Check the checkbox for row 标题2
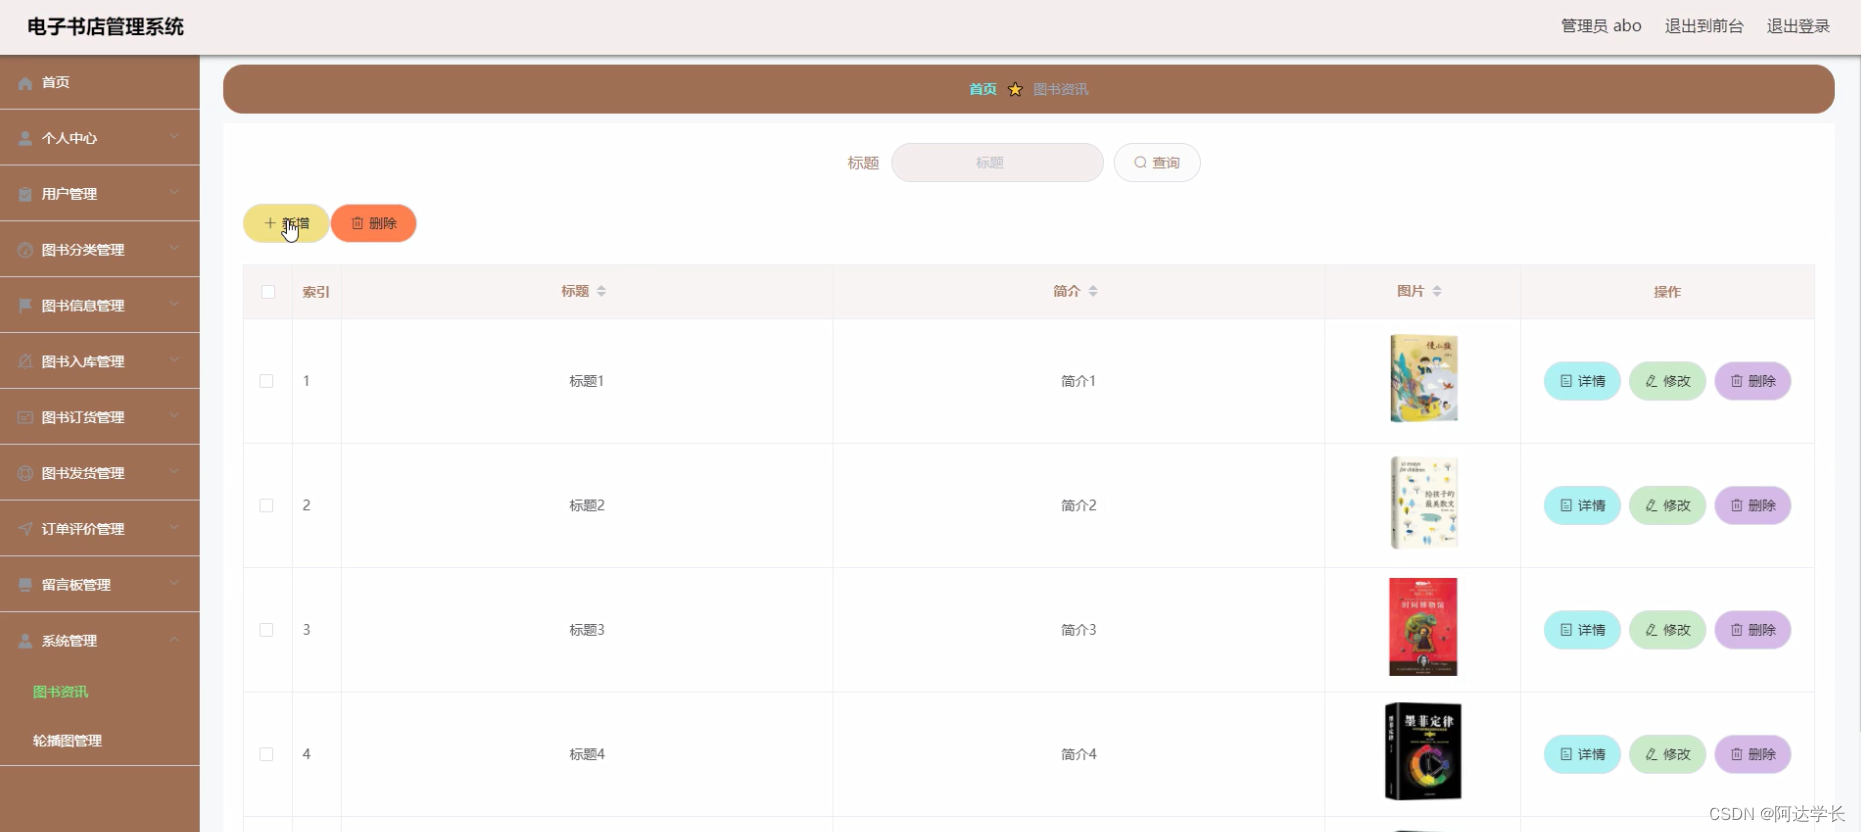 [266, 506]
